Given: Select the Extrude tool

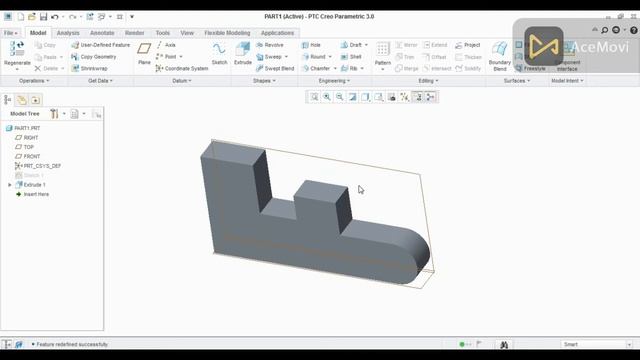Looking at the screenshot, I should click(242, 53).
